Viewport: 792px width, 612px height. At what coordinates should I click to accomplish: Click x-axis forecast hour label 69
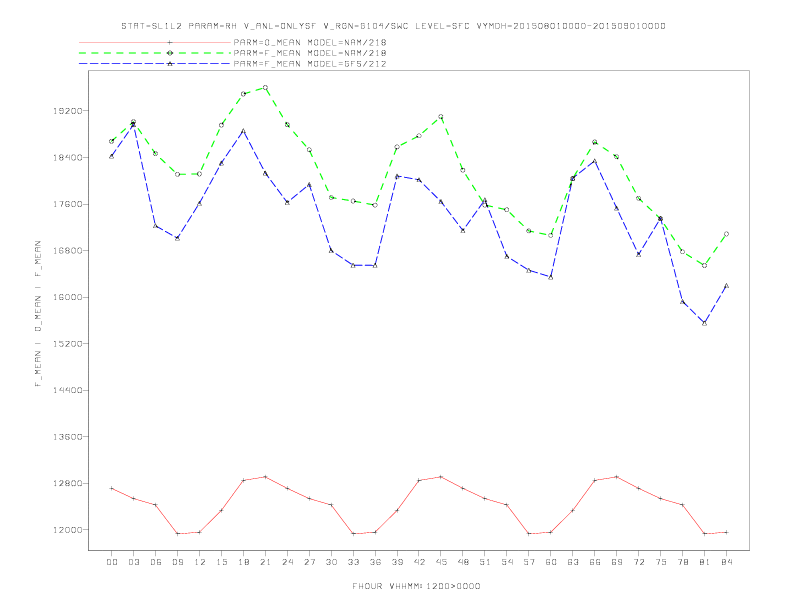tap(617, 562)
